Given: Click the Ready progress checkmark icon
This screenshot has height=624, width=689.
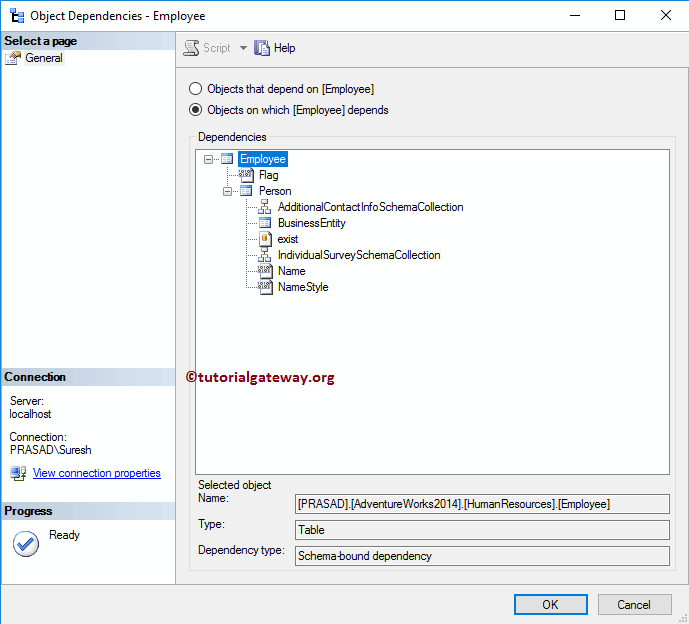Looking at the screenshot, I should click(x=25, y=544).
